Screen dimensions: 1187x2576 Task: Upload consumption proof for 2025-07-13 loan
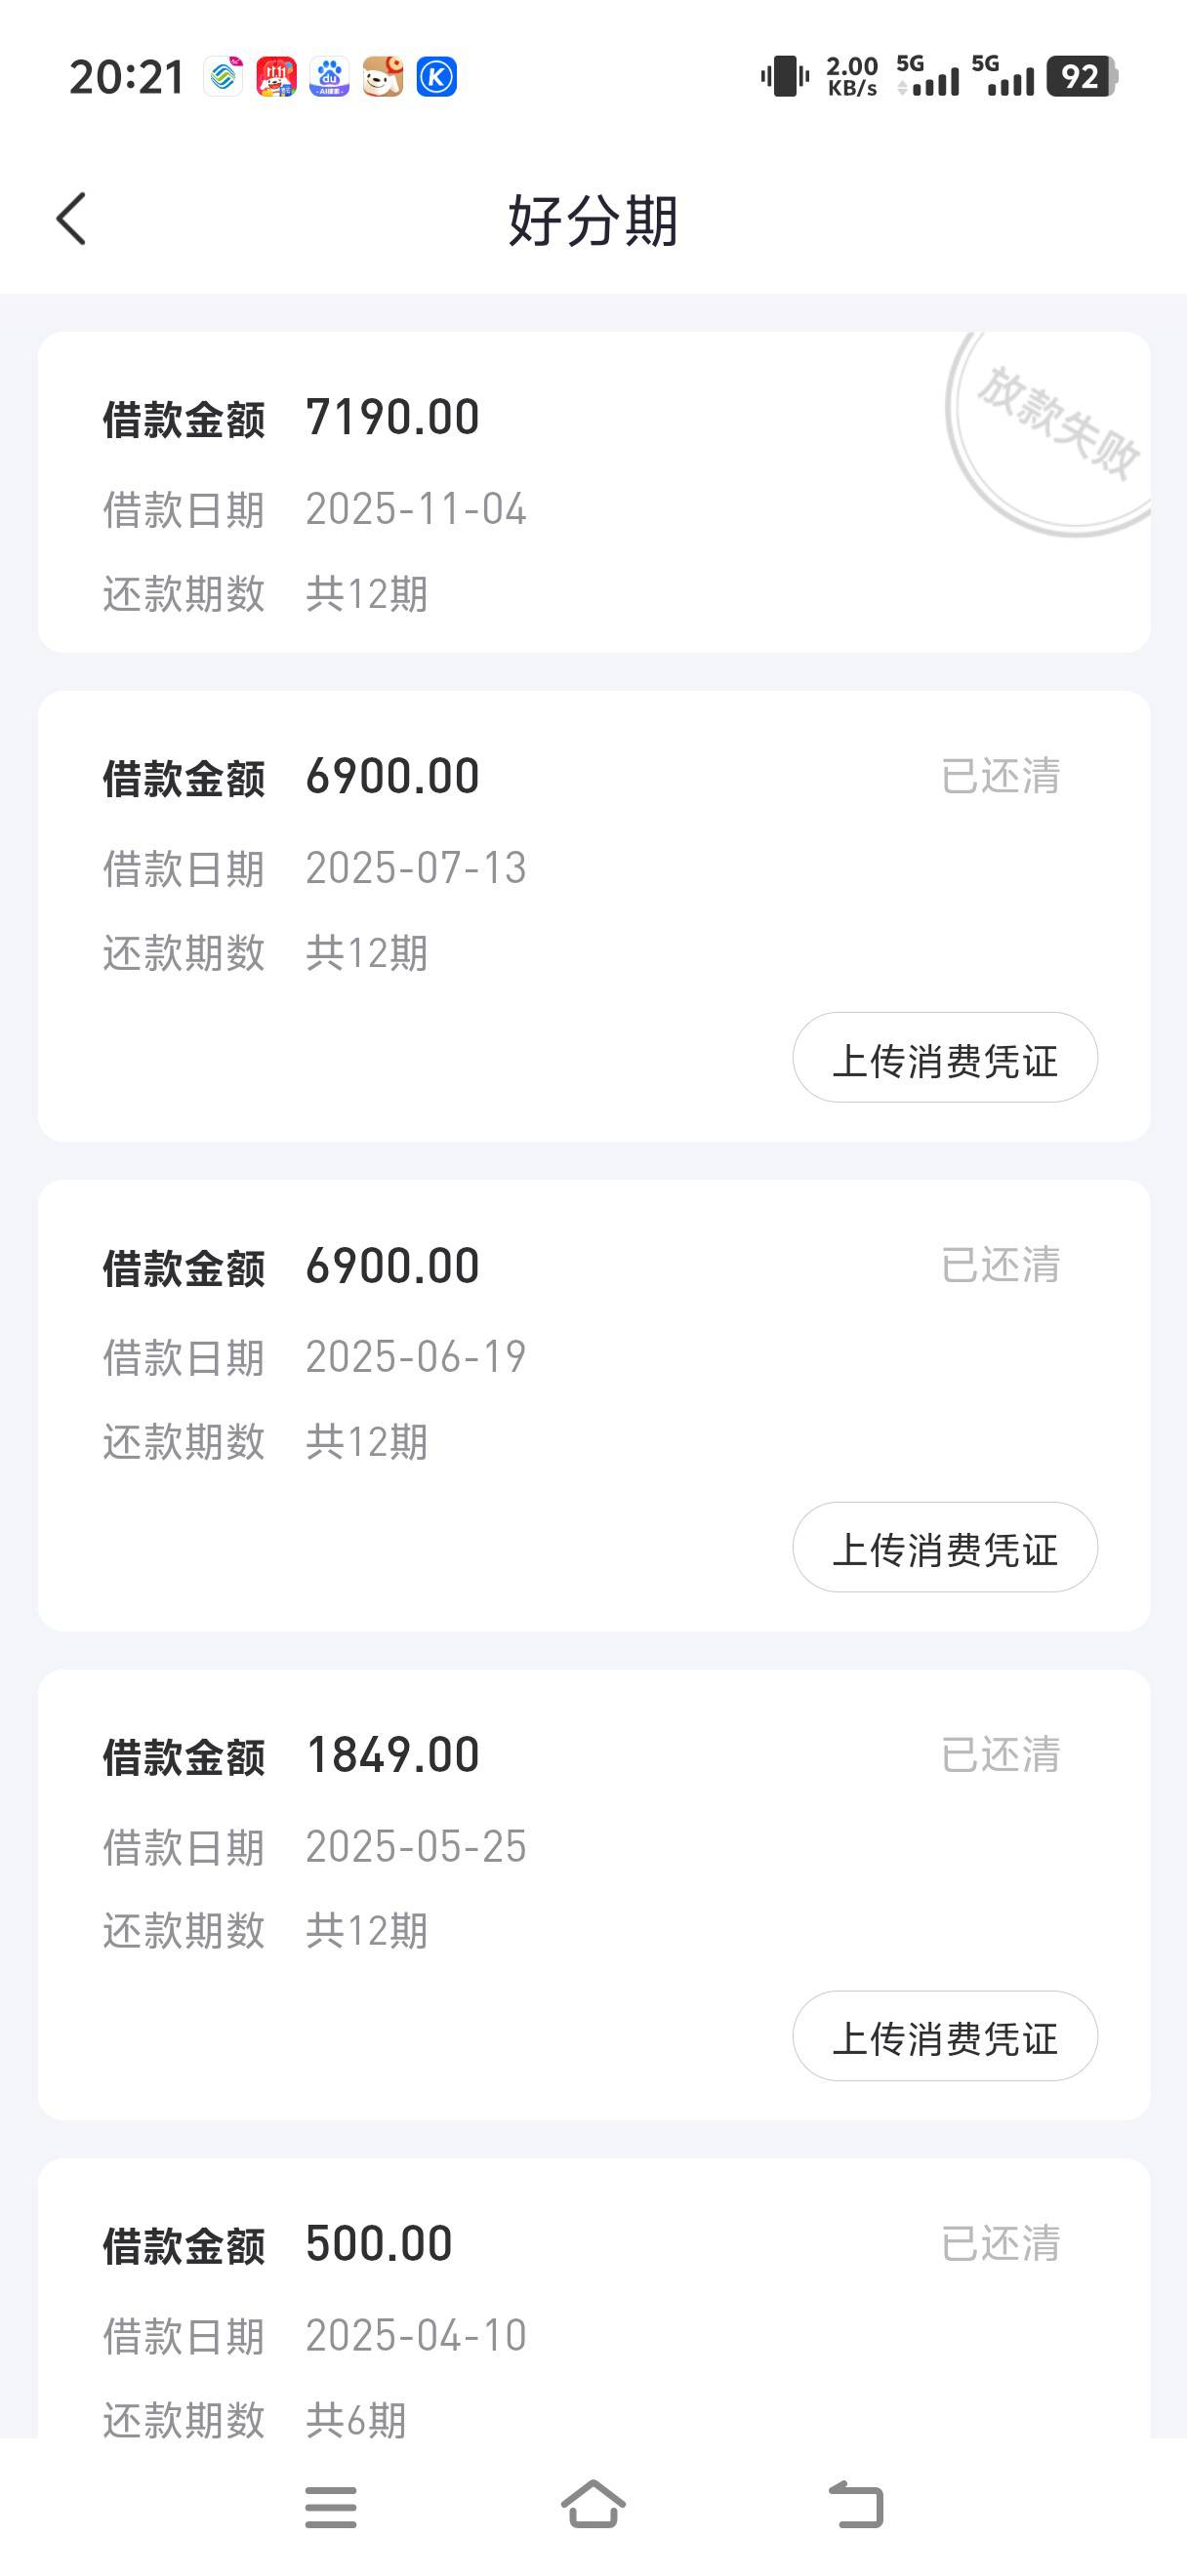pyautogui.click(x=944, y=1058)
